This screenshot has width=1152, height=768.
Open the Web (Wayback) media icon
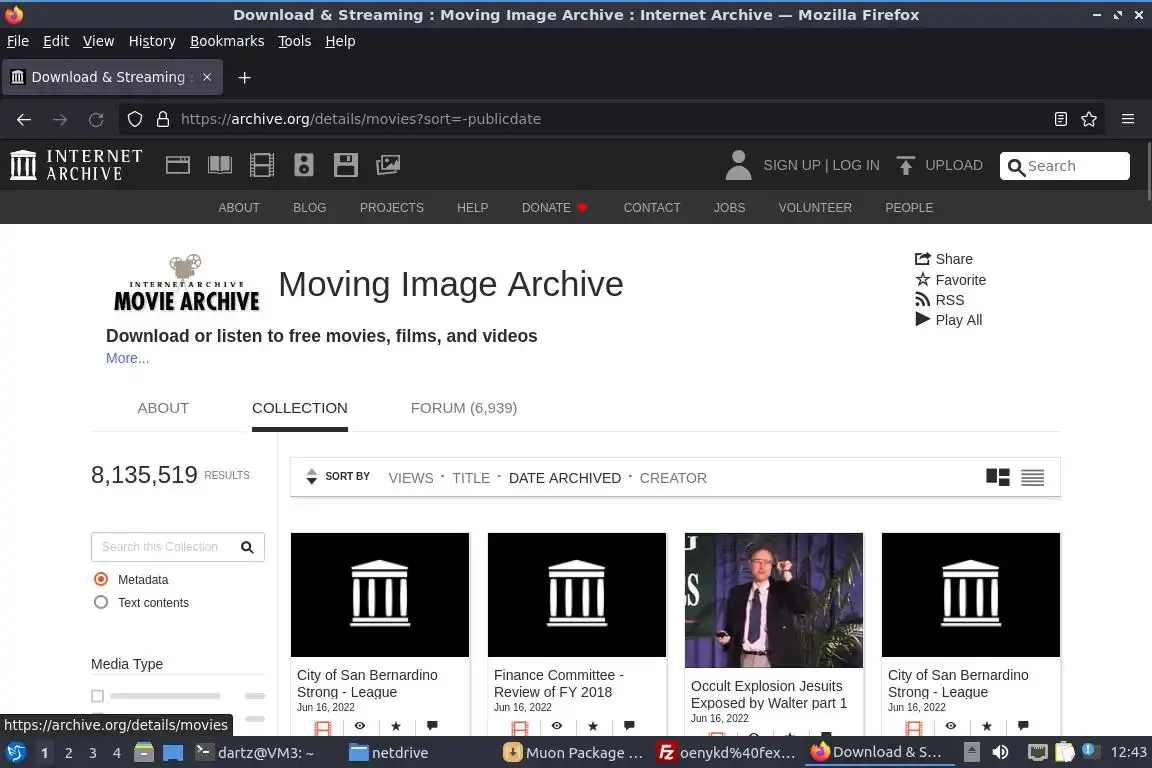tap(178, 165)
